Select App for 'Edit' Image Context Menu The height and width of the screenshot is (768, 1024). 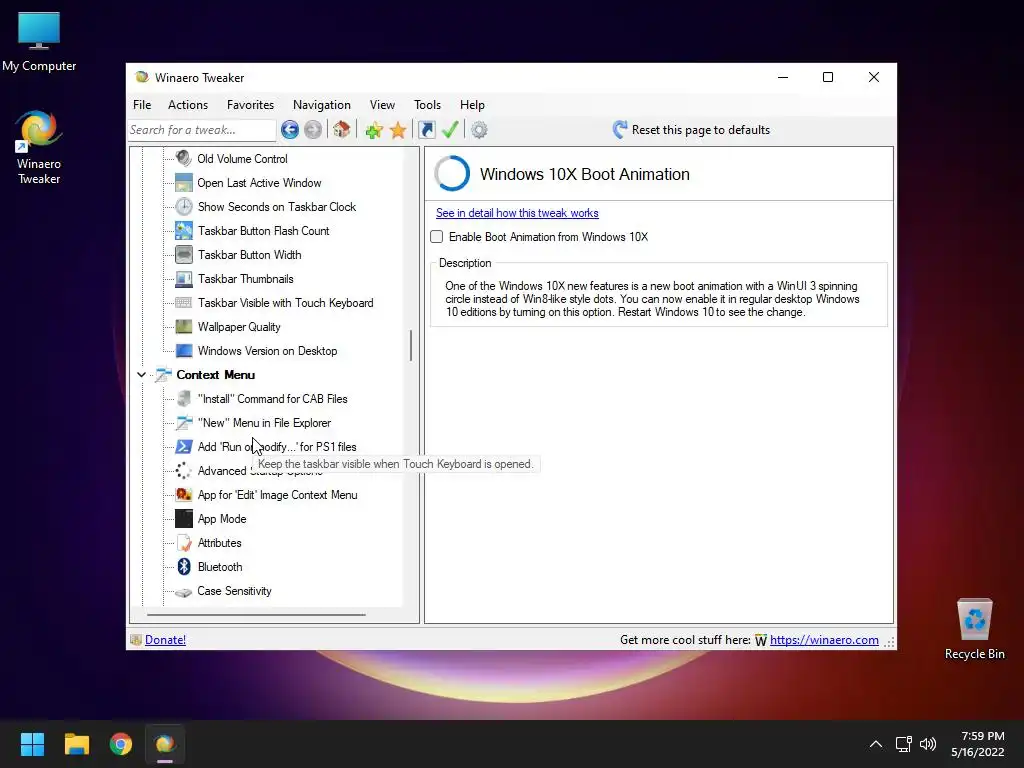coord(278,495)
